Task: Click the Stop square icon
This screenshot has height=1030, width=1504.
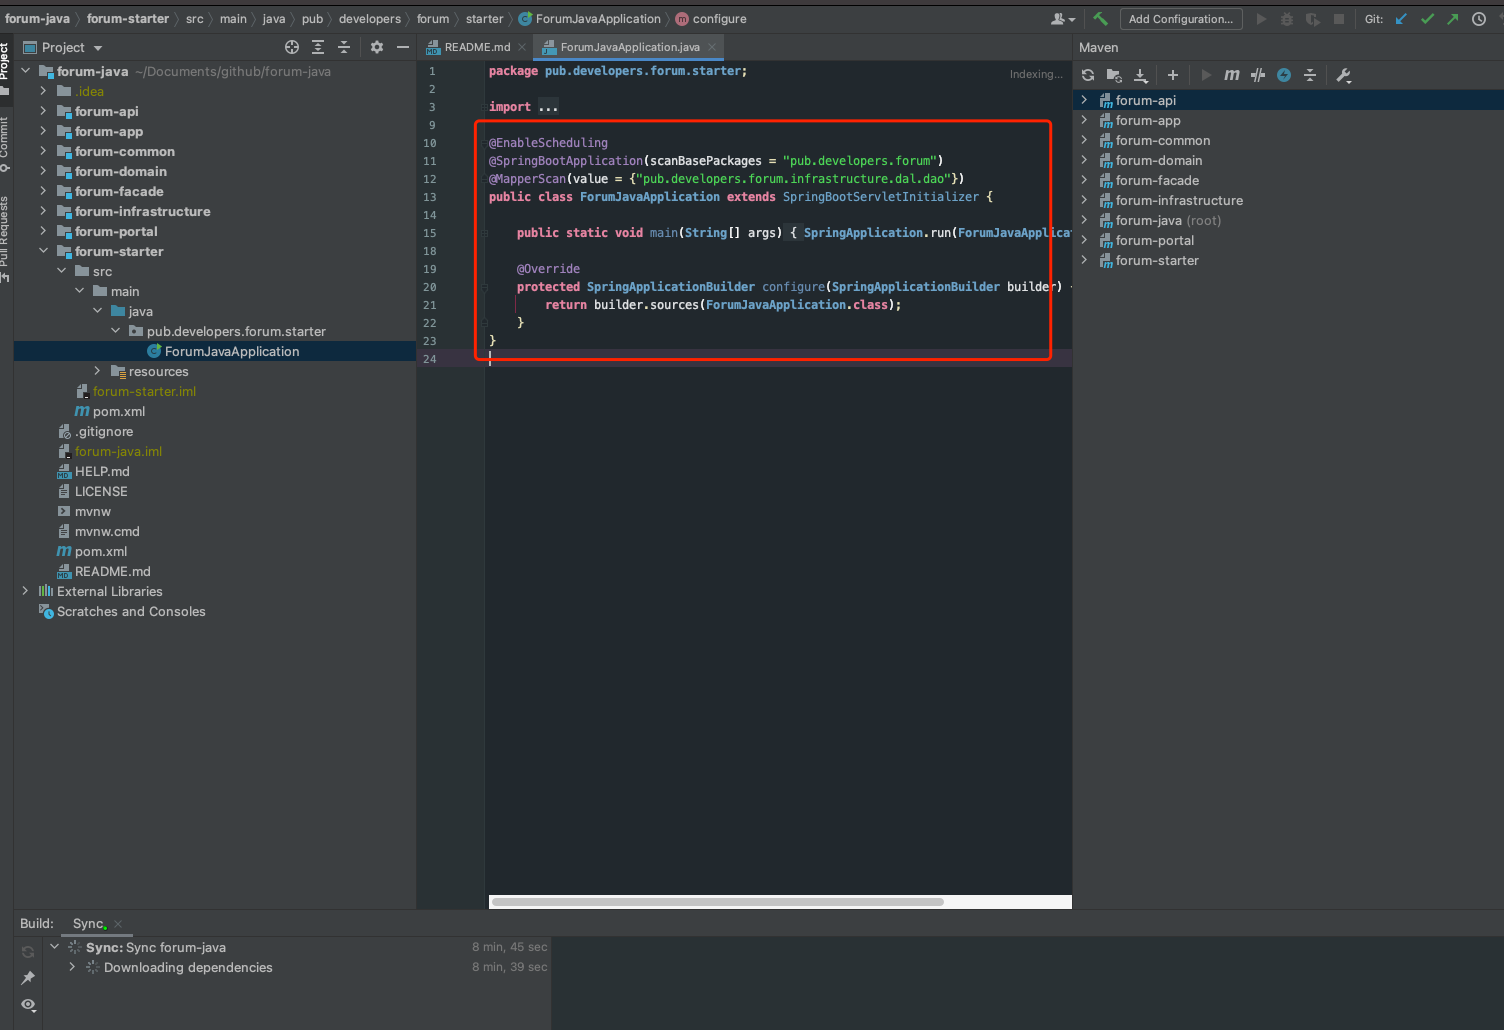Action: (x=1339, y=19)
